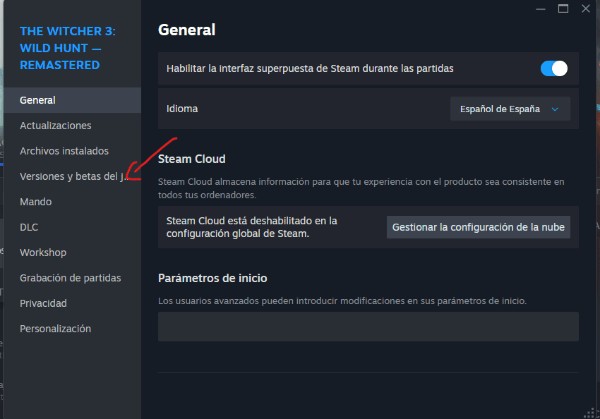The width and height of the screenshot is (600, 419).
Task: Click the Witcher 3 game title
Action: 67,48
